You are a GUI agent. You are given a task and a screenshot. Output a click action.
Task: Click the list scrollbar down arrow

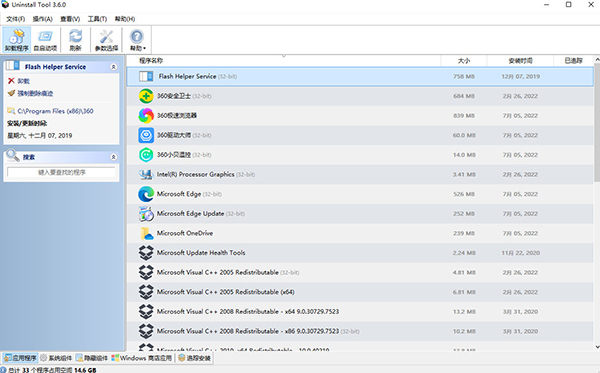tap(597, 347)
